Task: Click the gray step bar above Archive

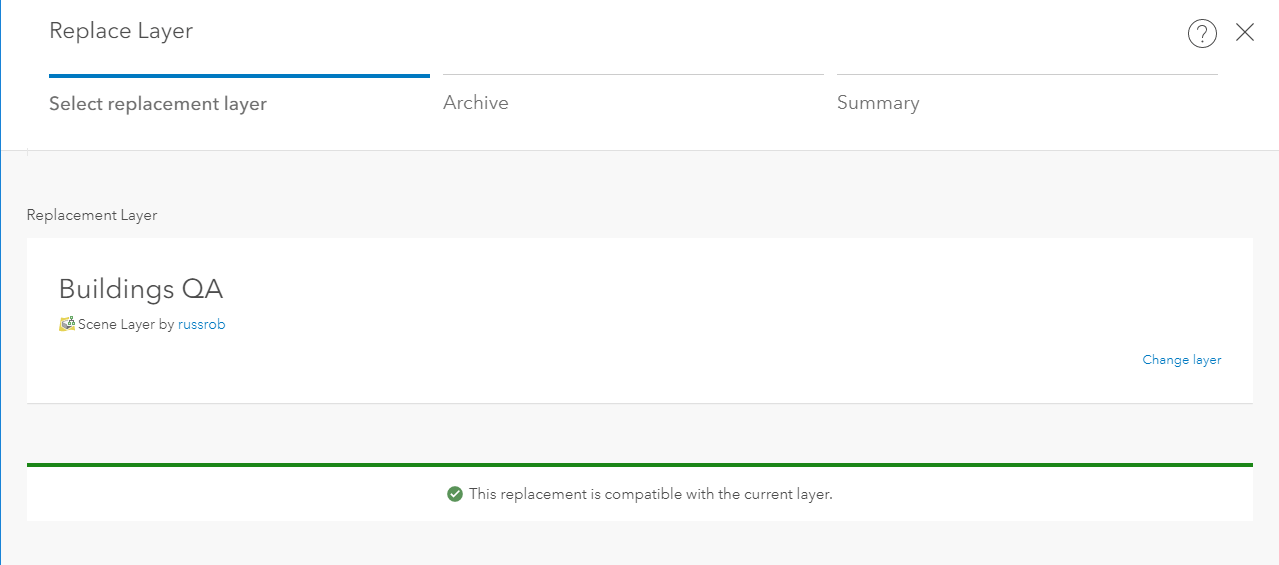Action: [633, 75]
